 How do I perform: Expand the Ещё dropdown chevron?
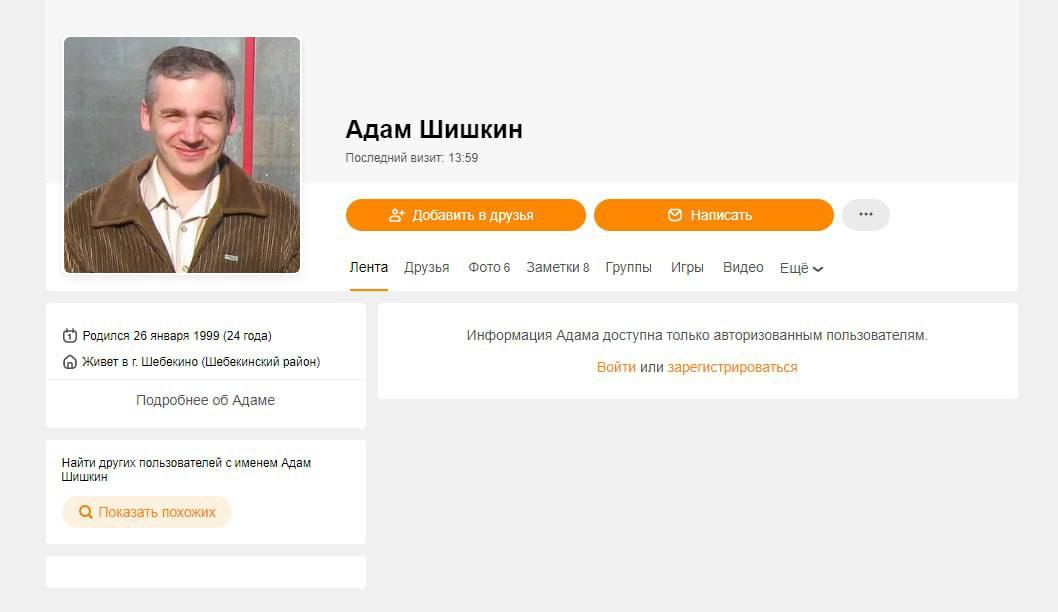(x=818, y=269)
